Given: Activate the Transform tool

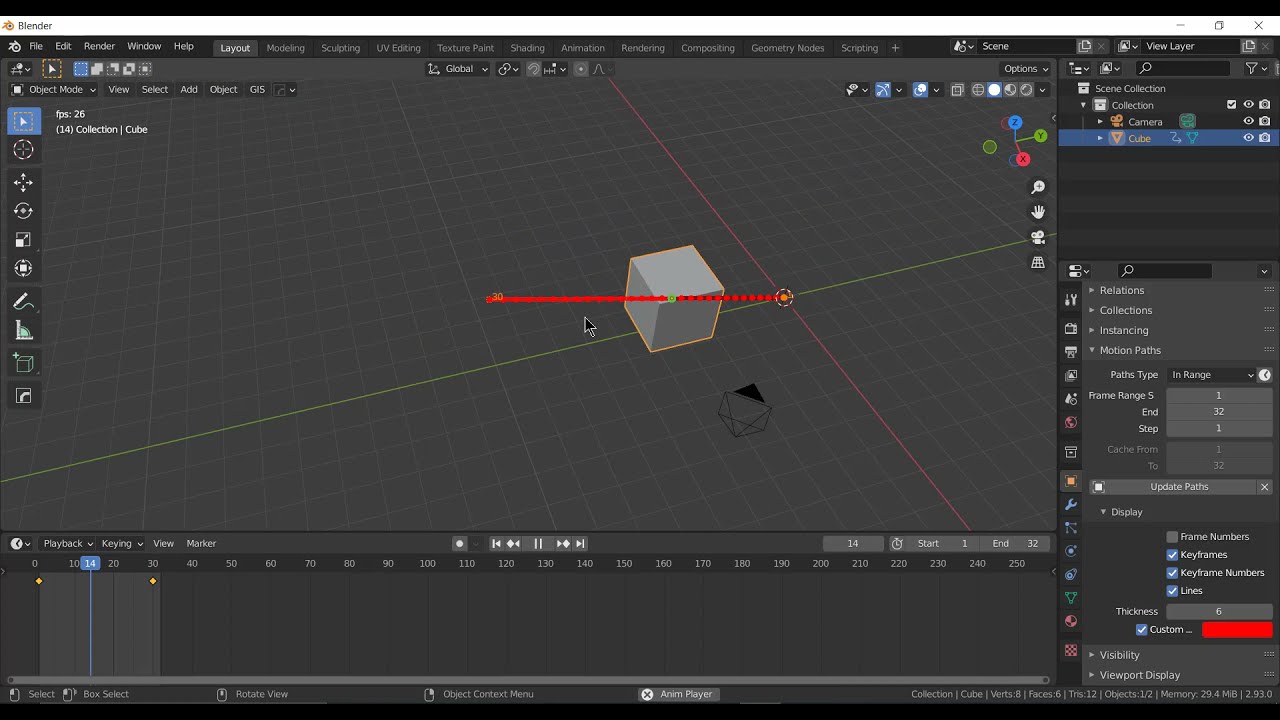Looking at the screenshot, I should (23, 268).
